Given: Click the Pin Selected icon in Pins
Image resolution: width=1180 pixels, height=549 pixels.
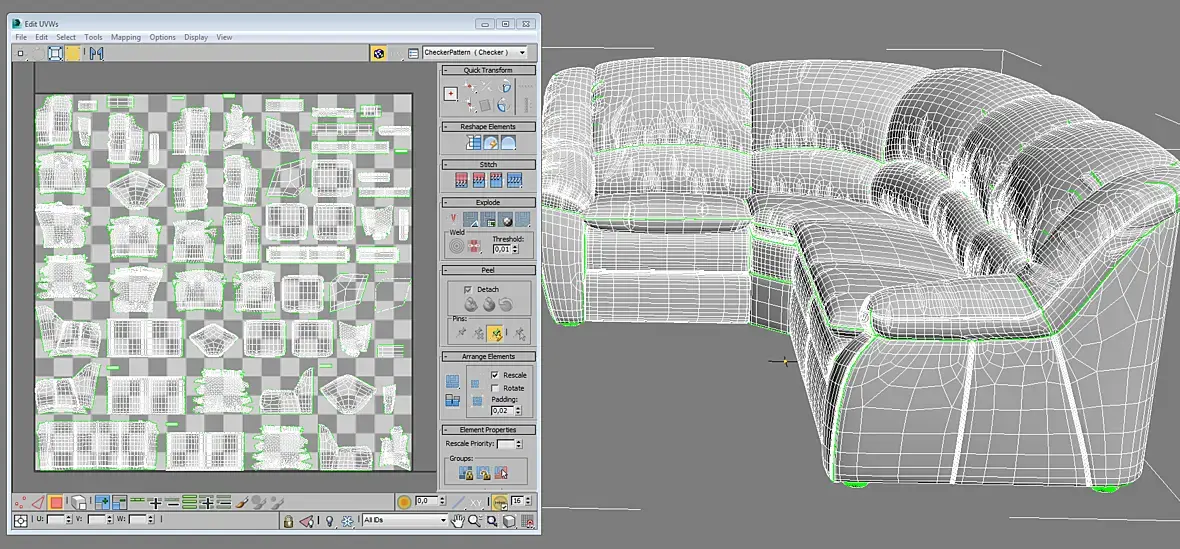Looking at the screenshot, I should (461, 333).
